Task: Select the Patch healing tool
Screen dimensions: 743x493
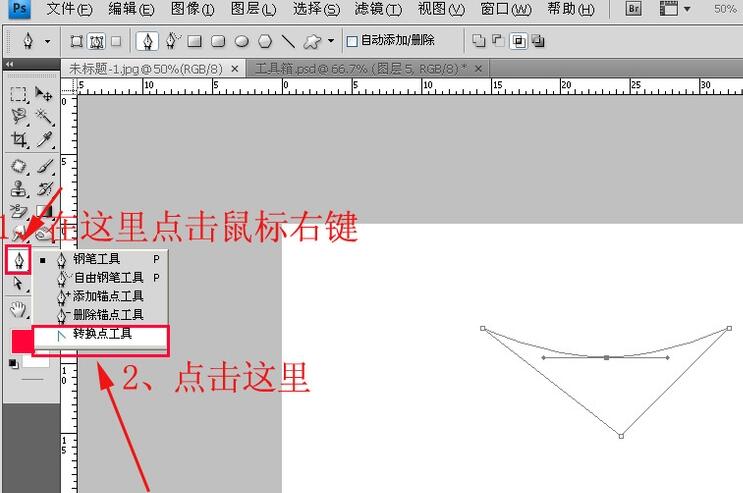Action: click(x=19, y=167)
